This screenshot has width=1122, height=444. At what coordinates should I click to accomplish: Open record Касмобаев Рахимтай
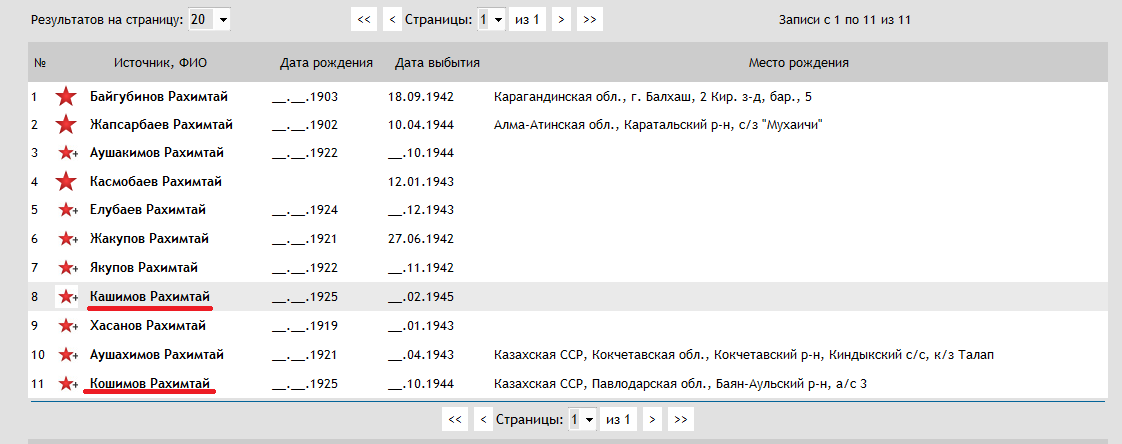click(156, 182)
